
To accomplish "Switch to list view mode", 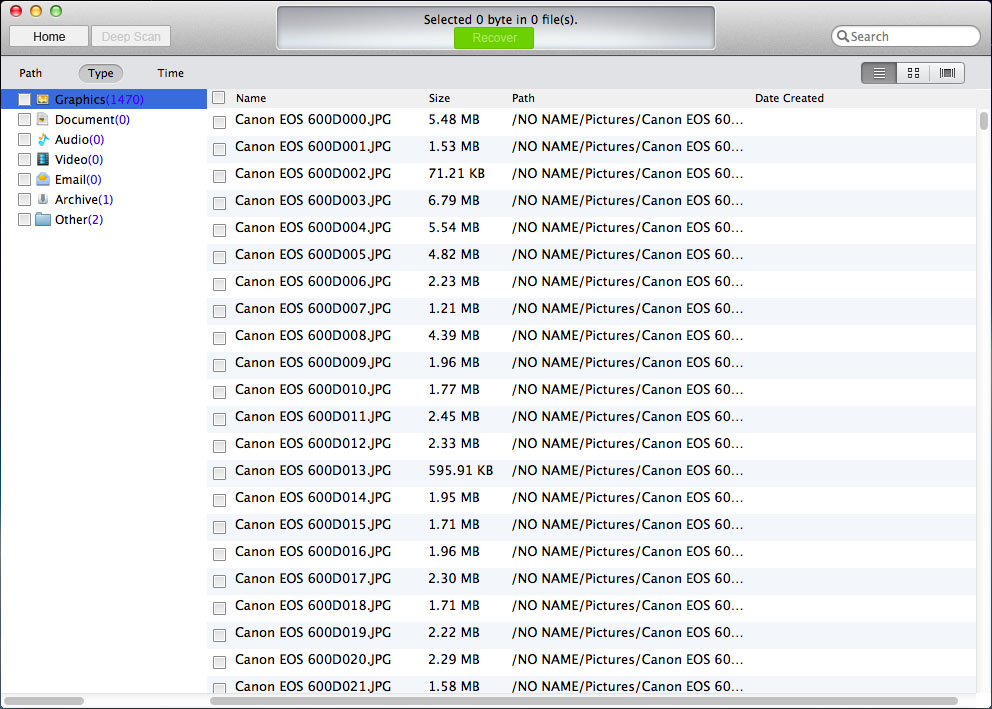I will point(879,73).
